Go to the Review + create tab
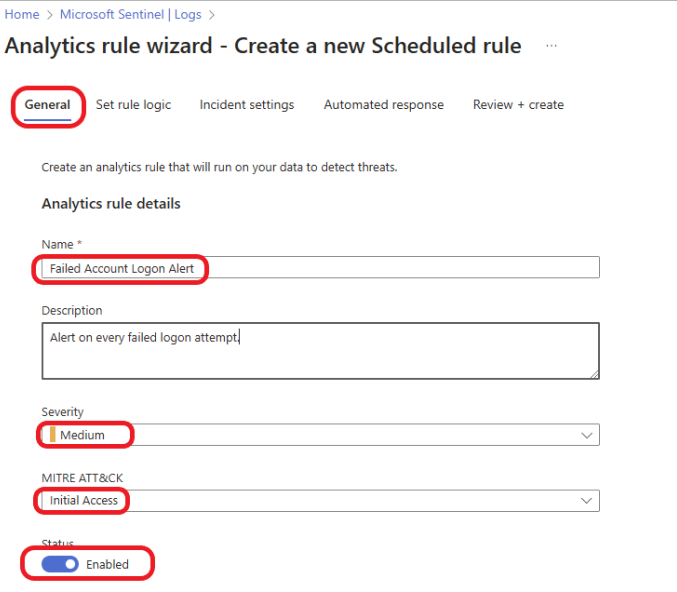Screen dimensions: 677x592 click(x=518, y=105)
